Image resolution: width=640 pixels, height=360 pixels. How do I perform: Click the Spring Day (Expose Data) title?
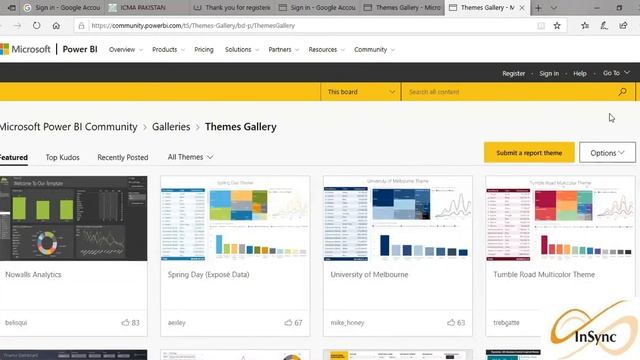click(209, 275)
